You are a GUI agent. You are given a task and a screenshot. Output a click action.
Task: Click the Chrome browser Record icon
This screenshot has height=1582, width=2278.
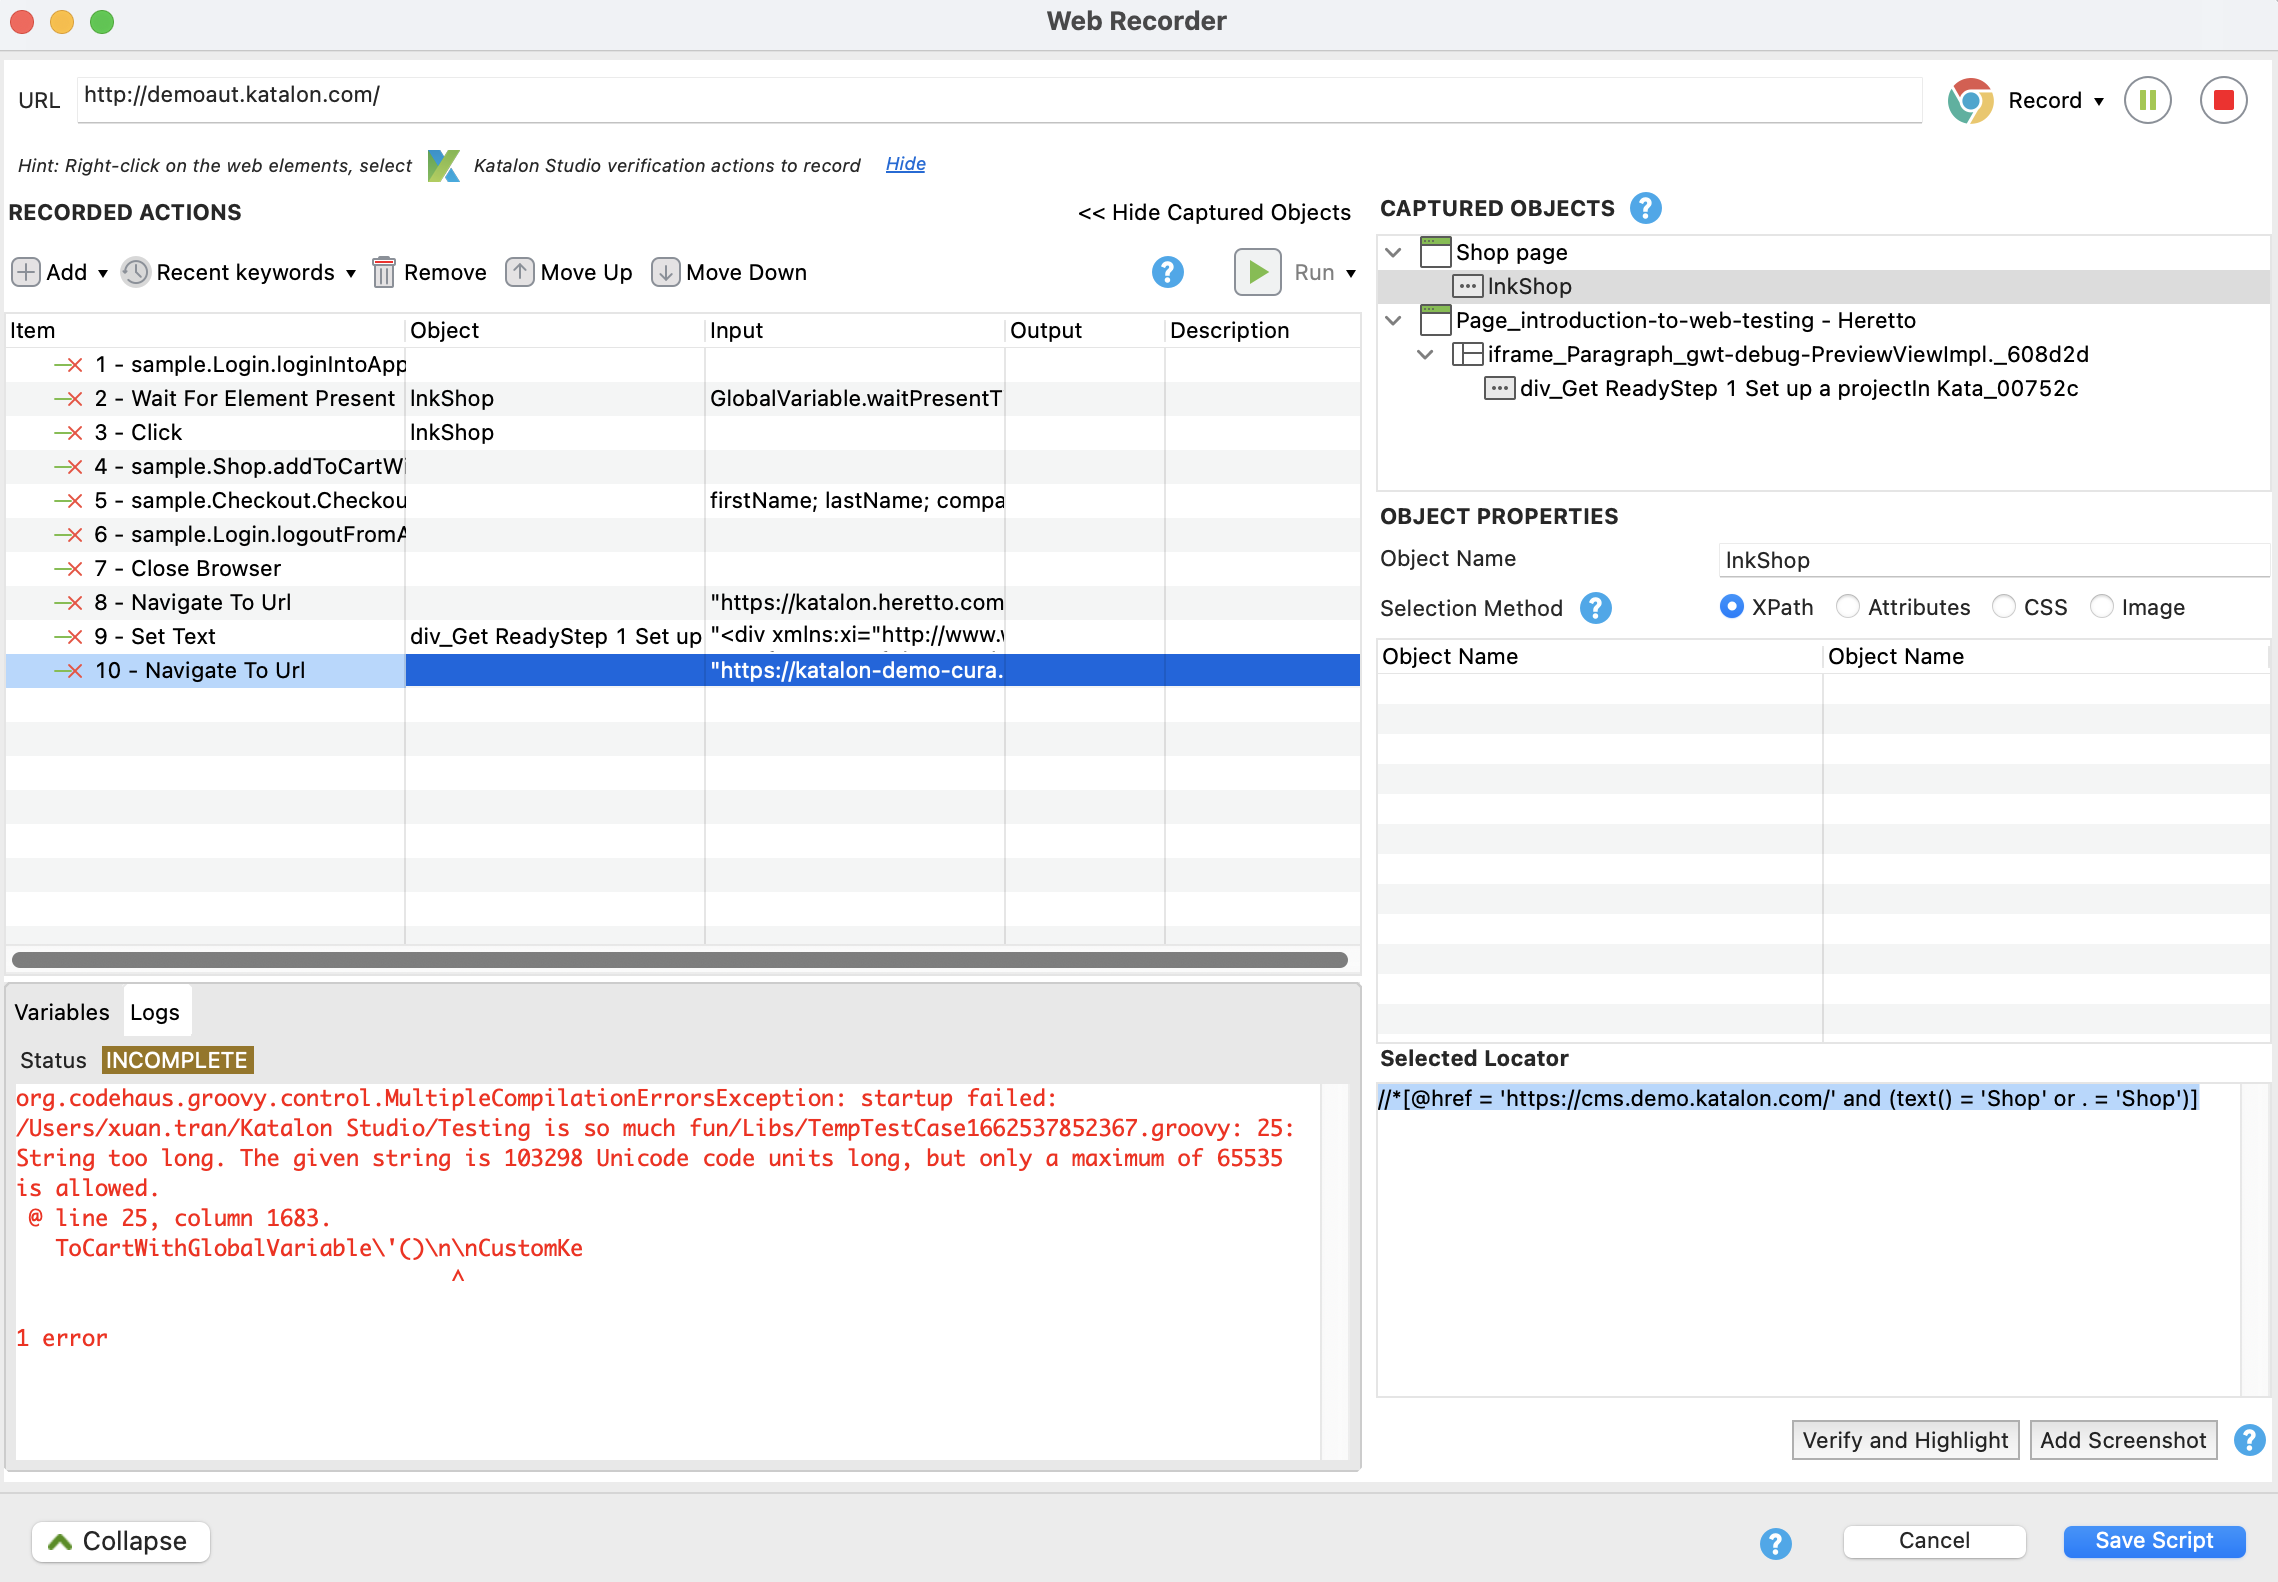pos(1970,100)
